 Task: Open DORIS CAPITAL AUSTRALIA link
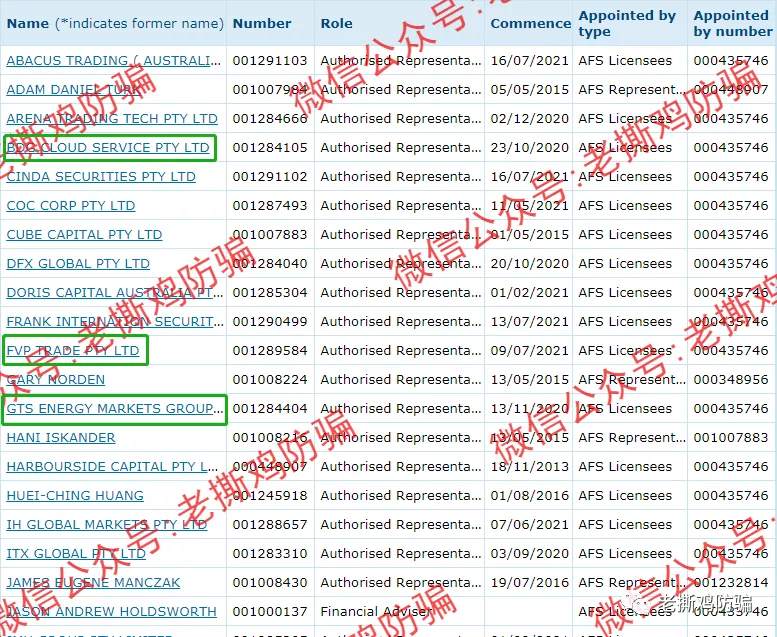pyautogui.click(x=115, y=292)
